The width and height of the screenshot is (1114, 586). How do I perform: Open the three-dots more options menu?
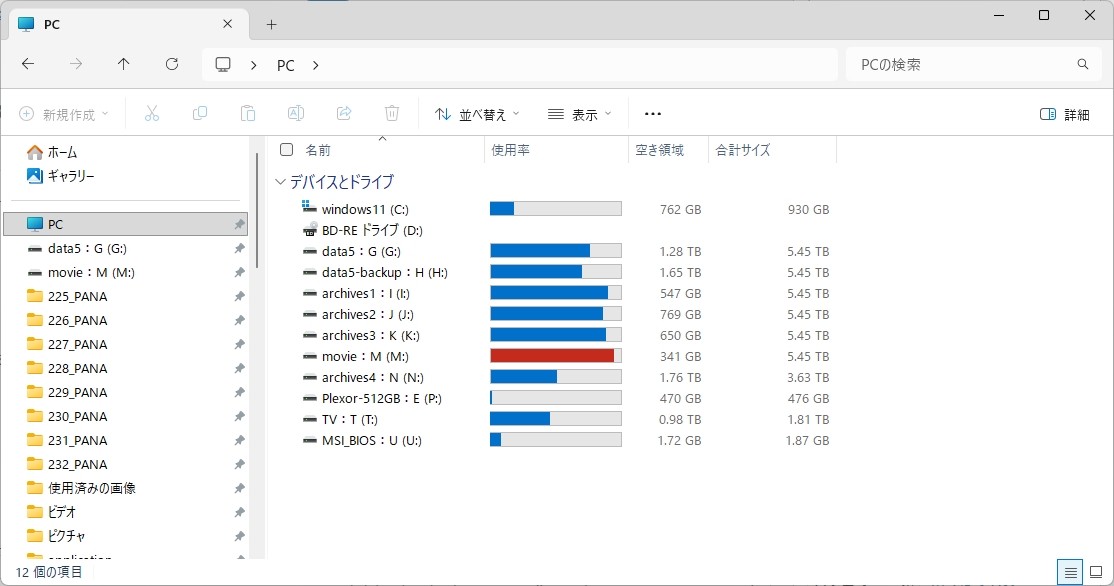click(653, 114)
